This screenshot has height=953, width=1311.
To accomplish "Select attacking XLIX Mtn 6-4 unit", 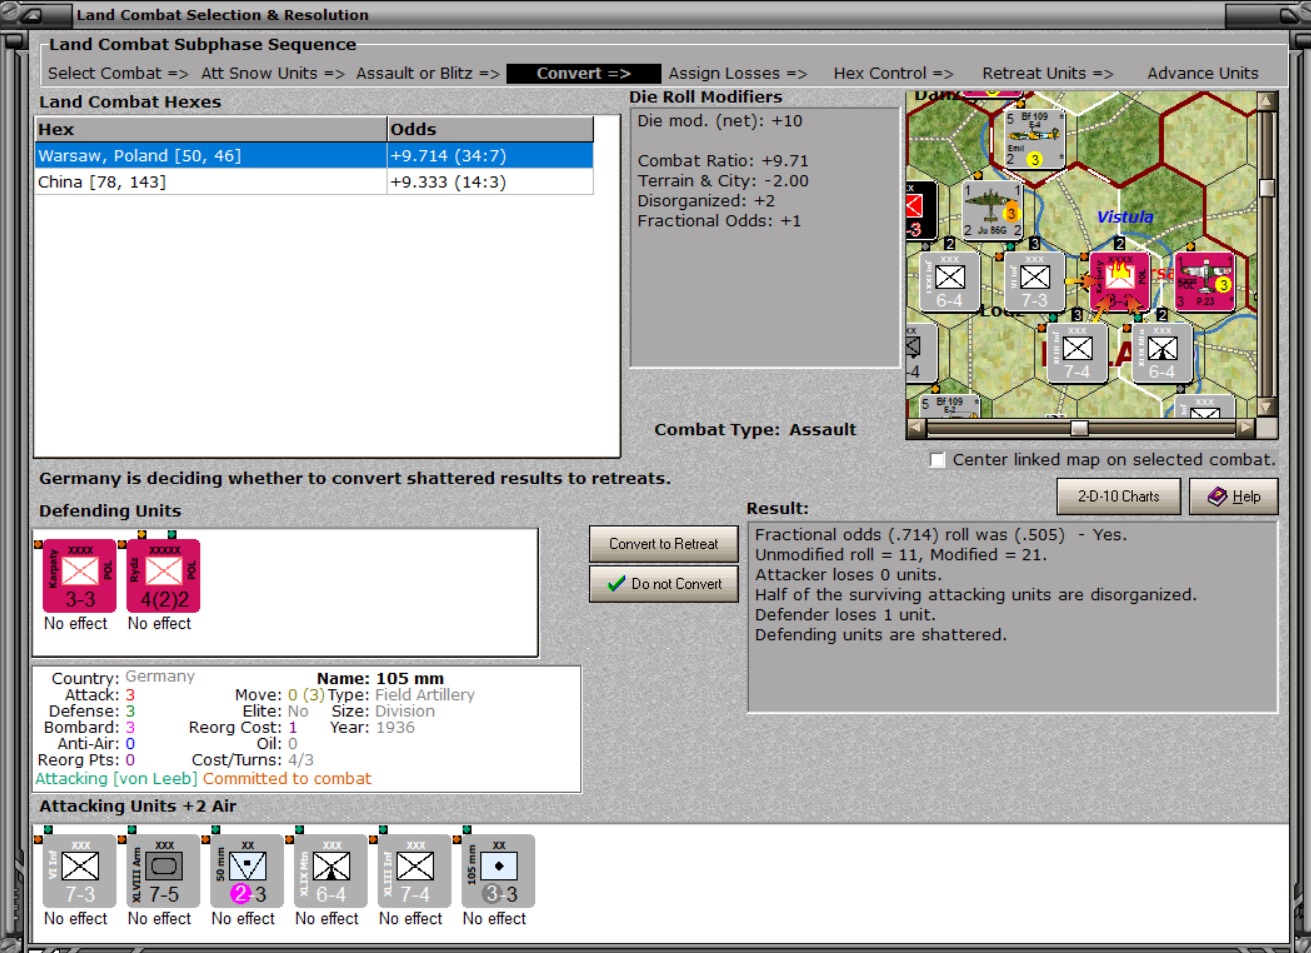I will (x=331, y=871).
